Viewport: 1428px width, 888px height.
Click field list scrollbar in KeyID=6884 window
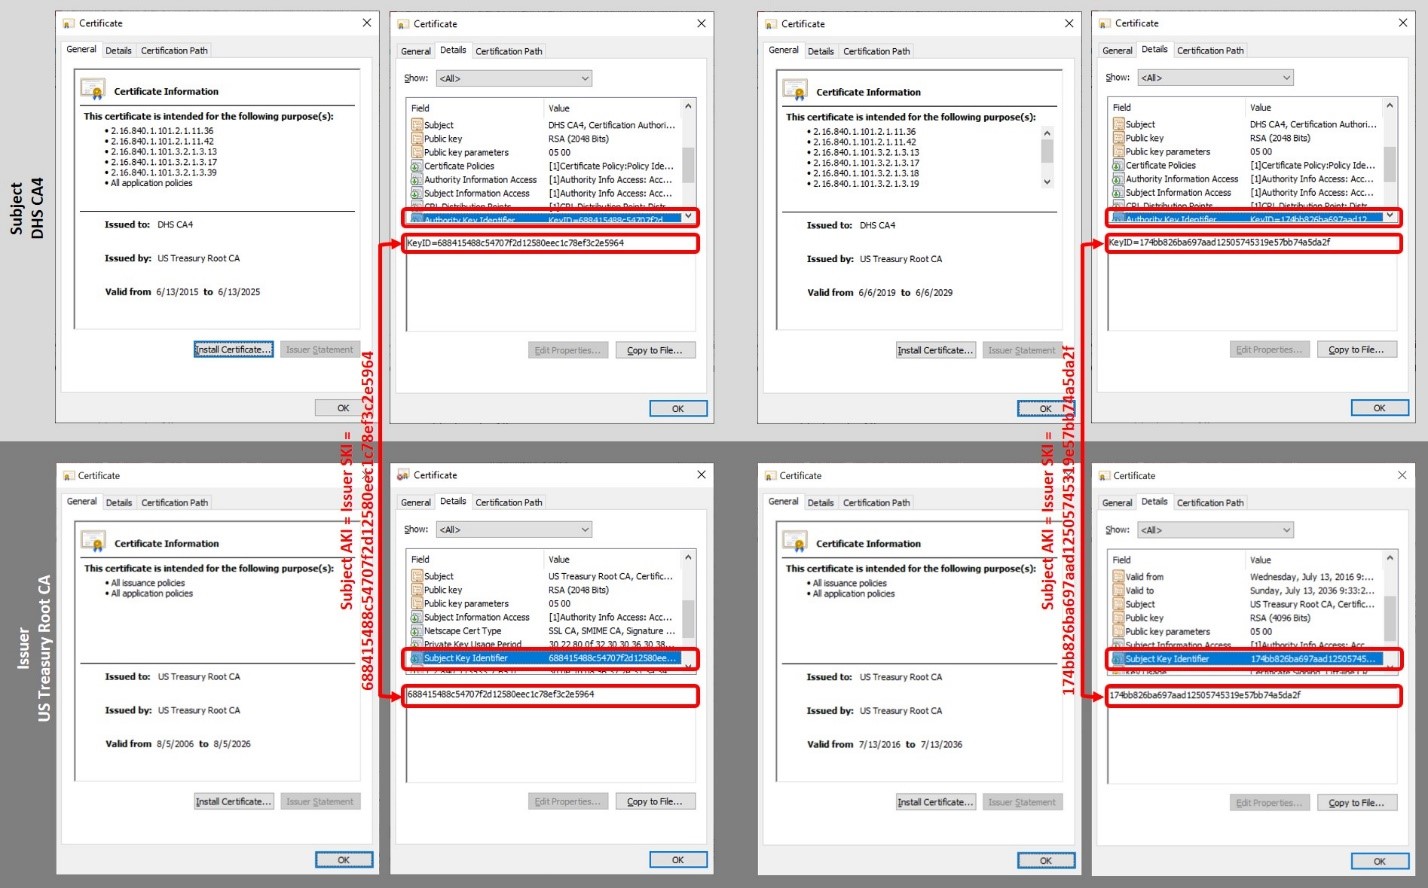click(x=688, y=161)
